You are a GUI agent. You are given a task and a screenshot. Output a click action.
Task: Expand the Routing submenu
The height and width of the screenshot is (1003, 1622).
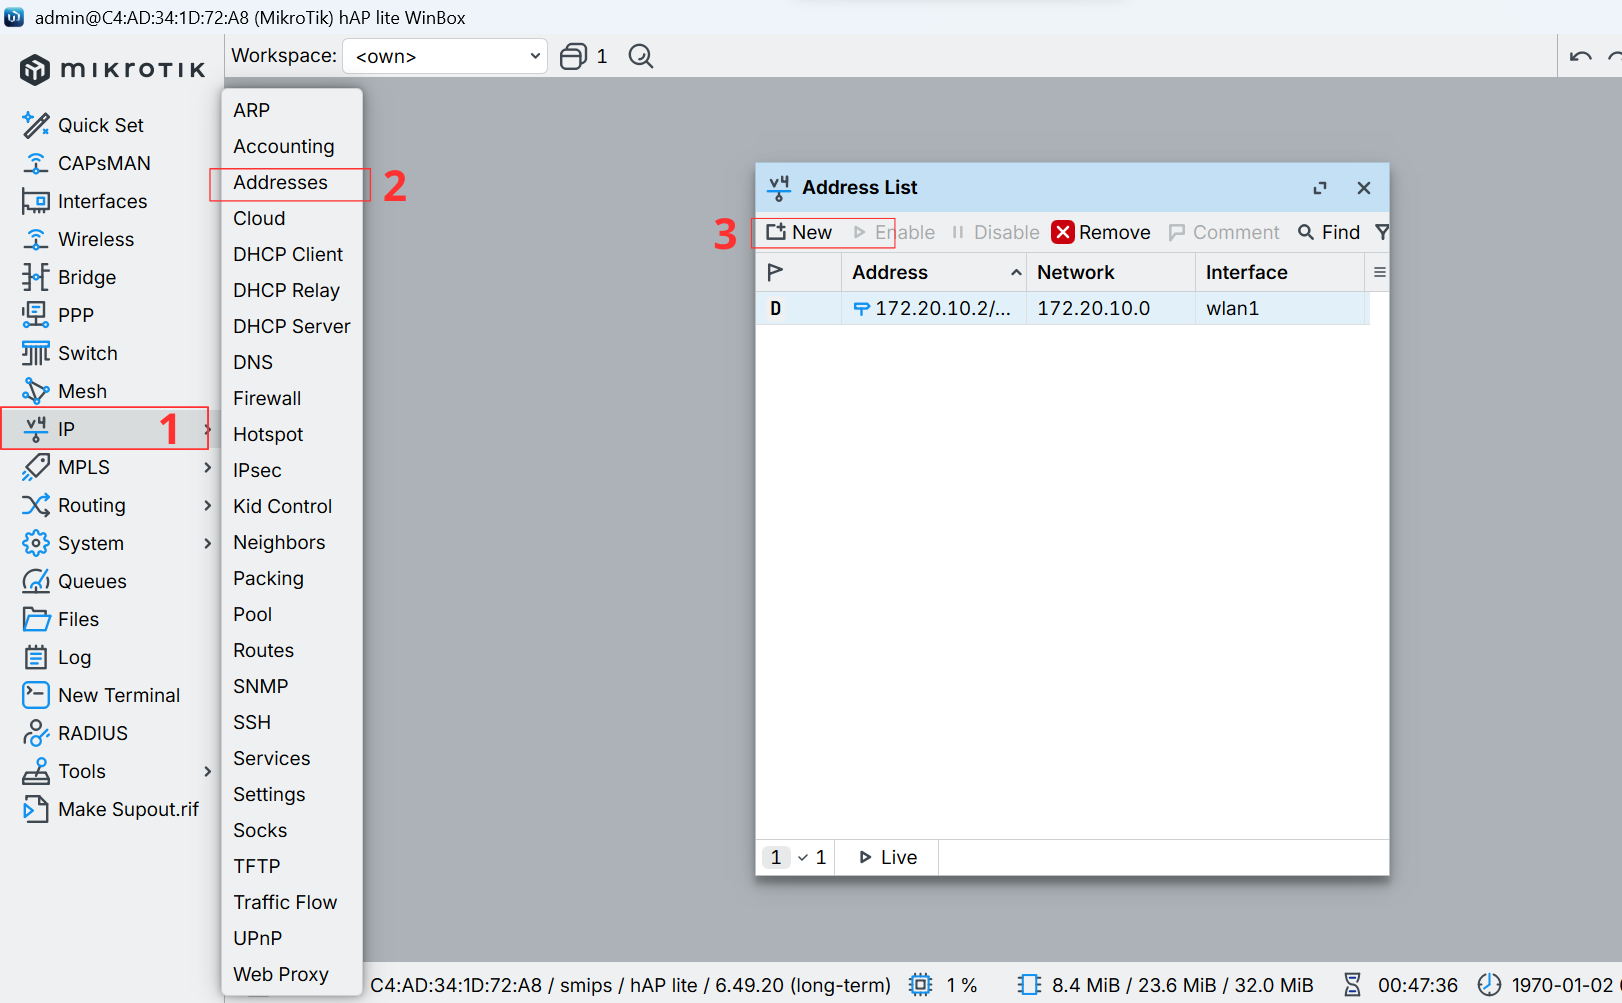click(x=207, y=505)
